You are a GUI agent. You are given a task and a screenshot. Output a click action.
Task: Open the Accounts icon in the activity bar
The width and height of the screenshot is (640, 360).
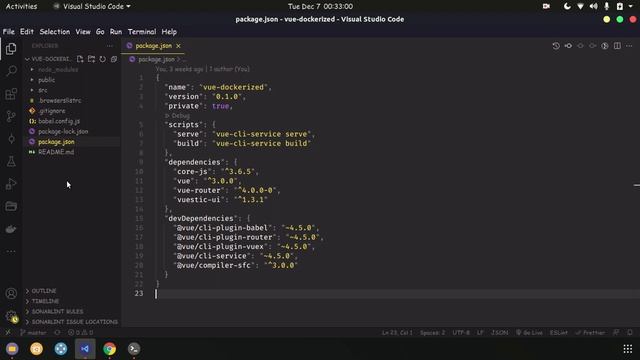coord(11,293)
